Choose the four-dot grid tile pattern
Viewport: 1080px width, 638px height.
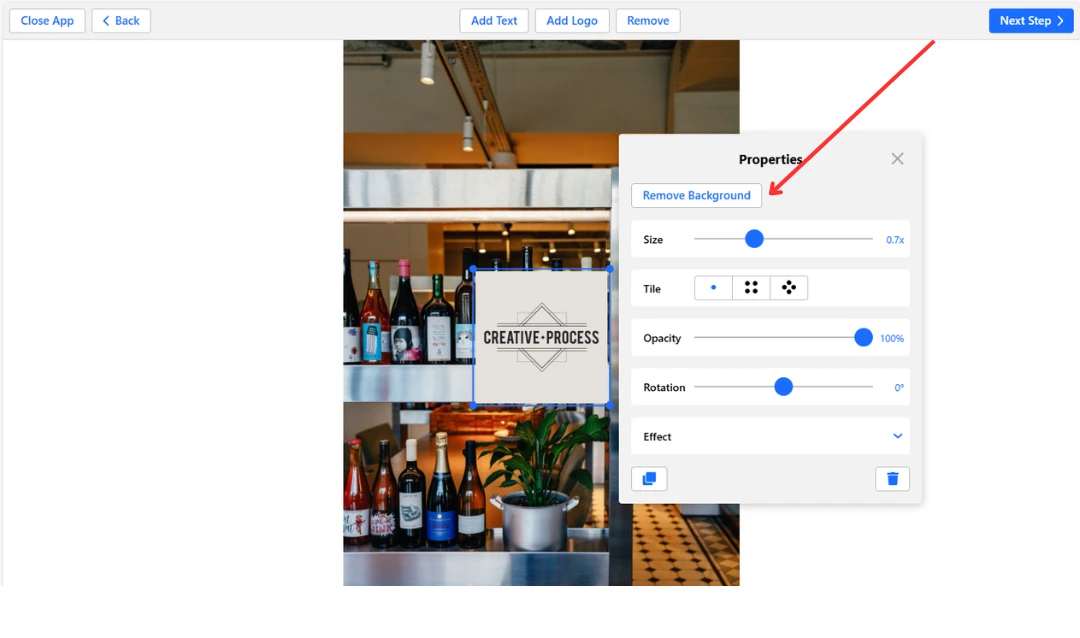pyautogui.click(x=751, y=288)
